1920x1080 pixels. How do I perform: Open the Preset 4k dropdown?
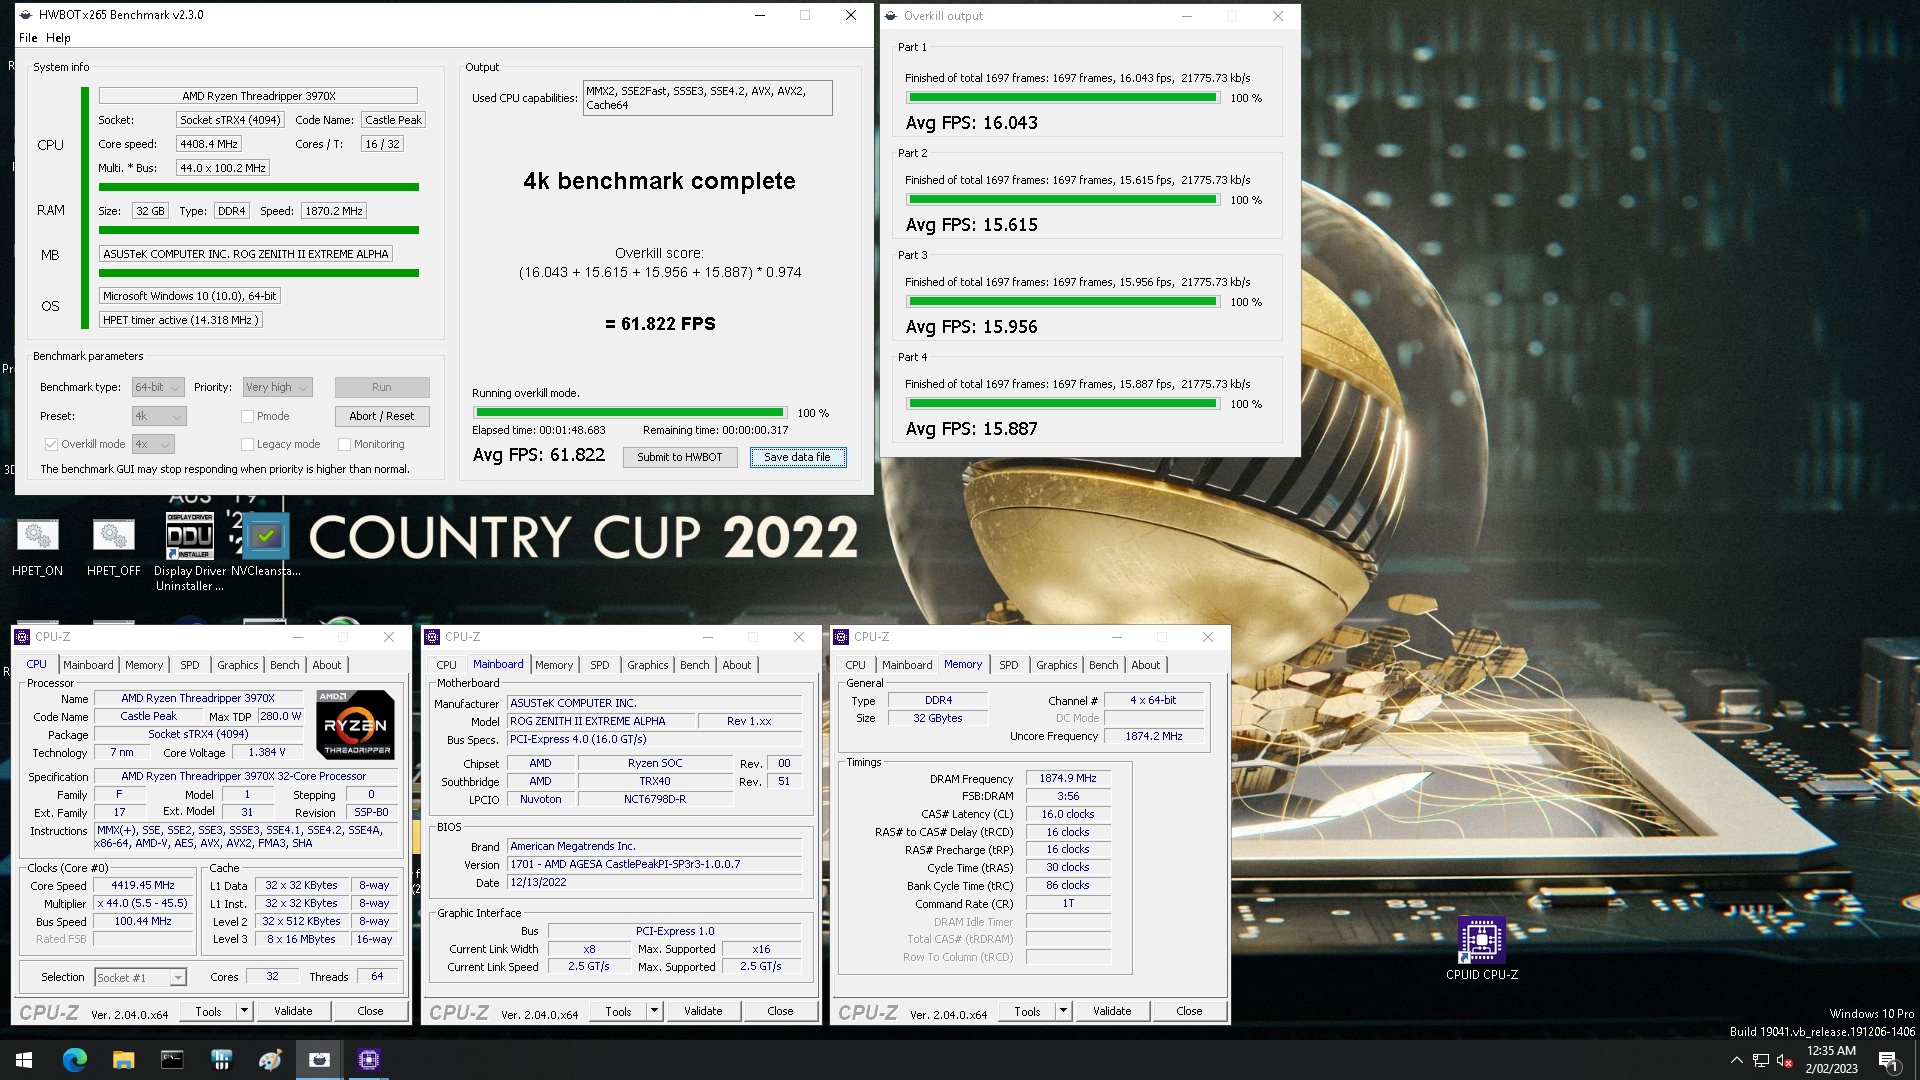[159, 416]
